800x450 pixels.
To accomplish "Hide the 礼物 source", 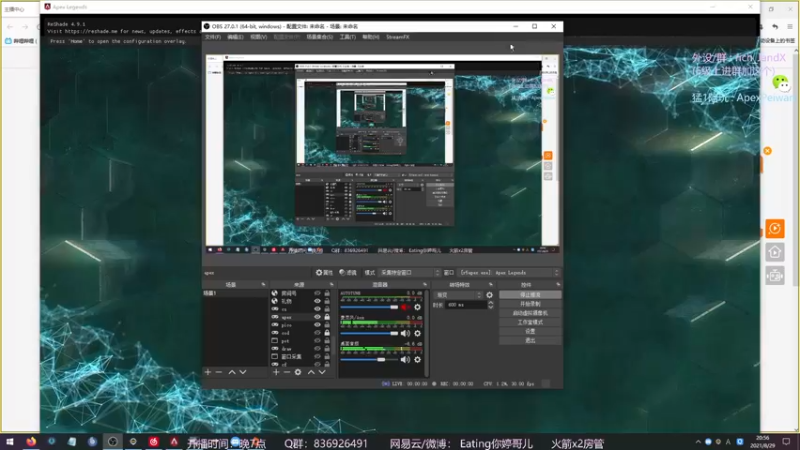I will pos(317,301).
